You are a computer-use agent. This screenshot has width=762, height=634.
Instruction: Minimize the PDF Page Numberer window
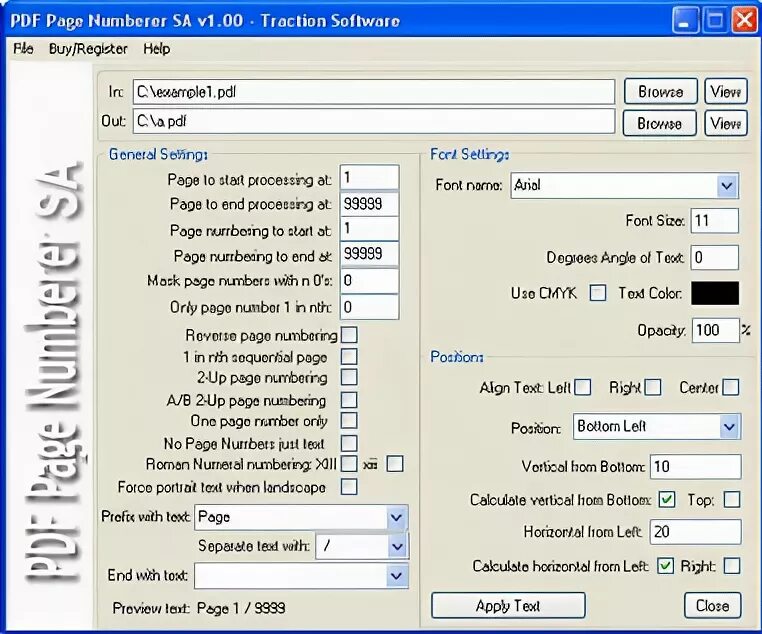tap(685, 20)
